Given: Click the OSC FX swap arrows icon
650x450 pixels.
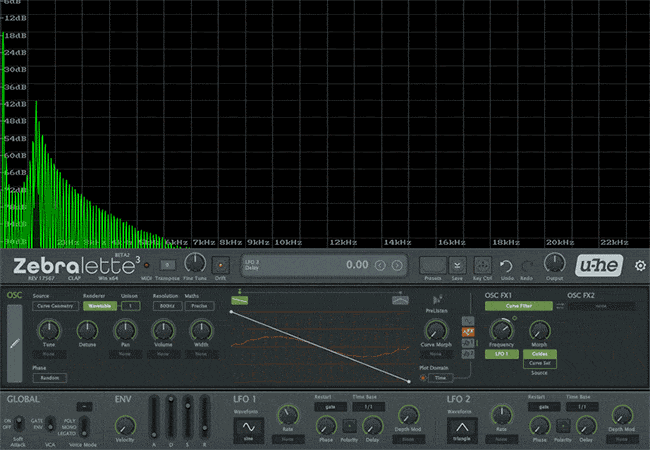Looking at the screenshot, I should pos(560,306).
